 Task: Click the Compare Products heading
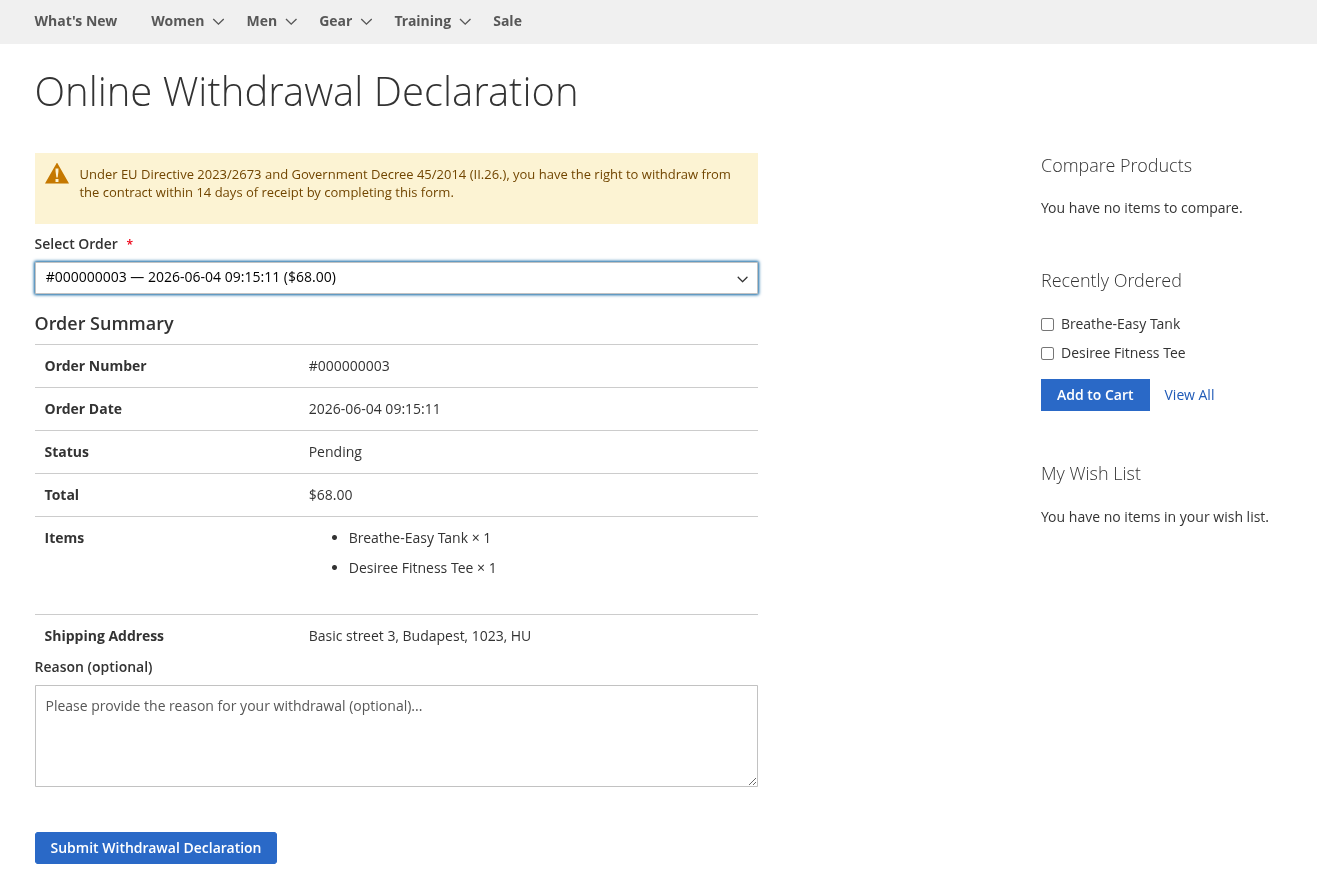pyautogui.click(x=1116, y=166)
